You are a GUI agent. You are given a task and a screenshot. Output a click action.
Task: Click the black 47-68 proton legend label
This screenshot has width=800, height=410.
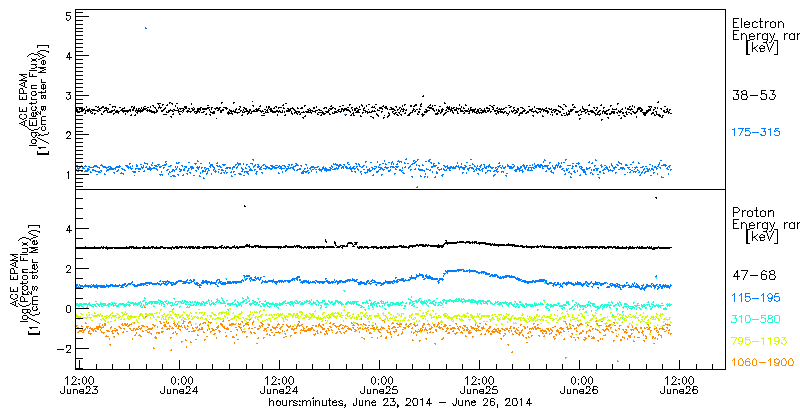(x=754, y=275)
